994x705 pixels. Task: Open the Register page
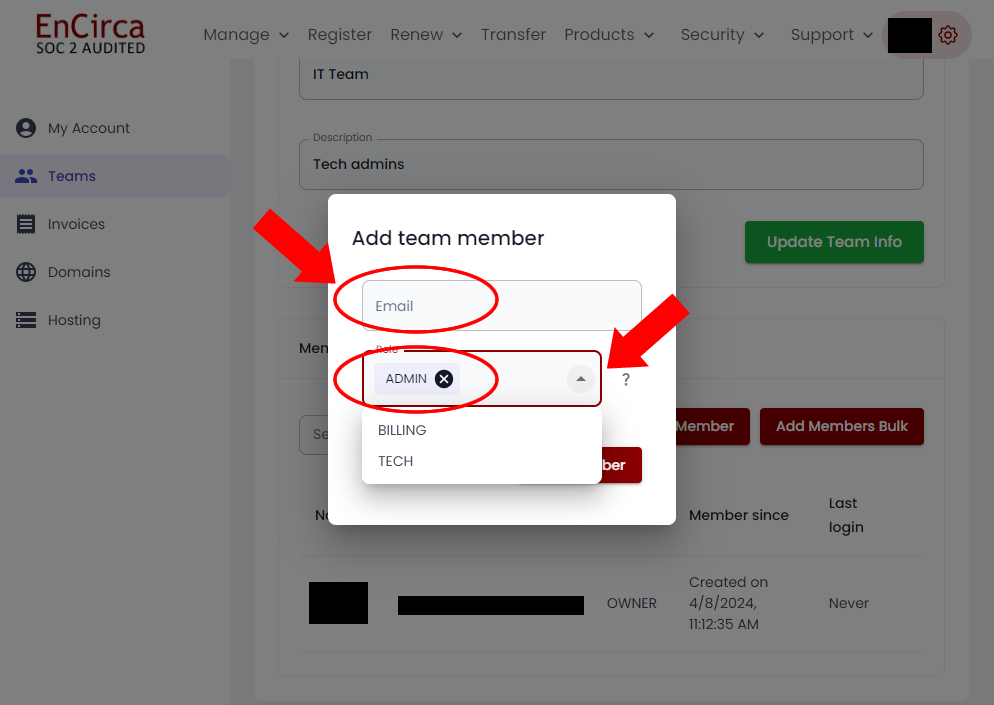pos(340,35)
